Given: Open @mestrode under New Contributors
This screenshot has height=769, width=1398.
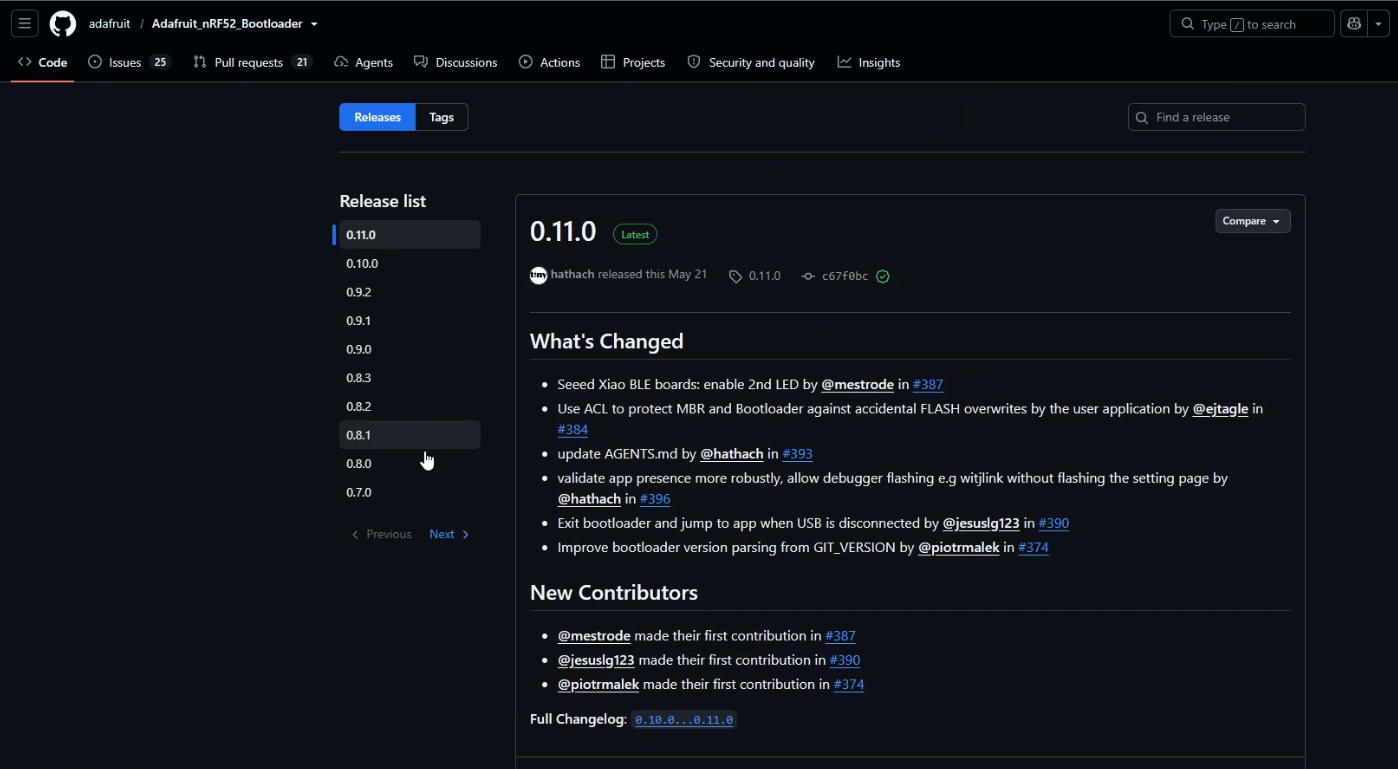Looking at the screenshot, I should click(594, 636).
